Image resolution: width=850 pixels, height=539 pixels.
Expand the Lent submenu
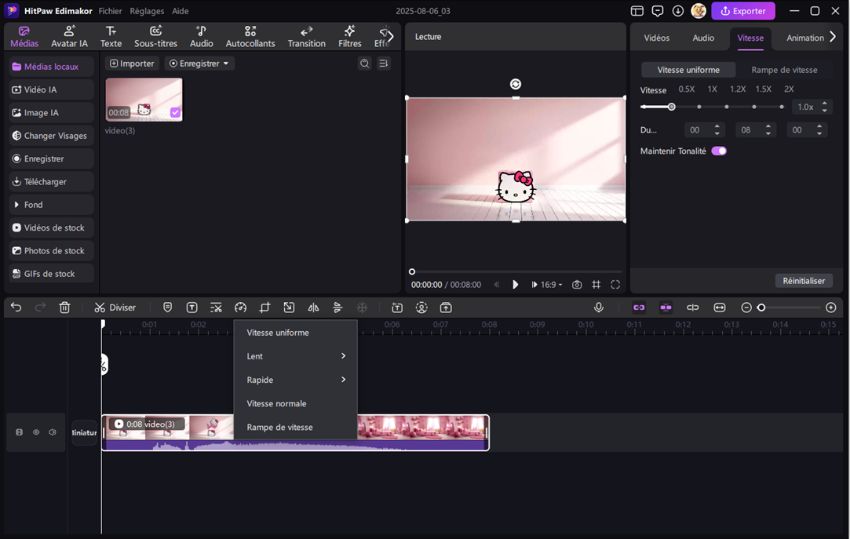[x=295, y=356]
